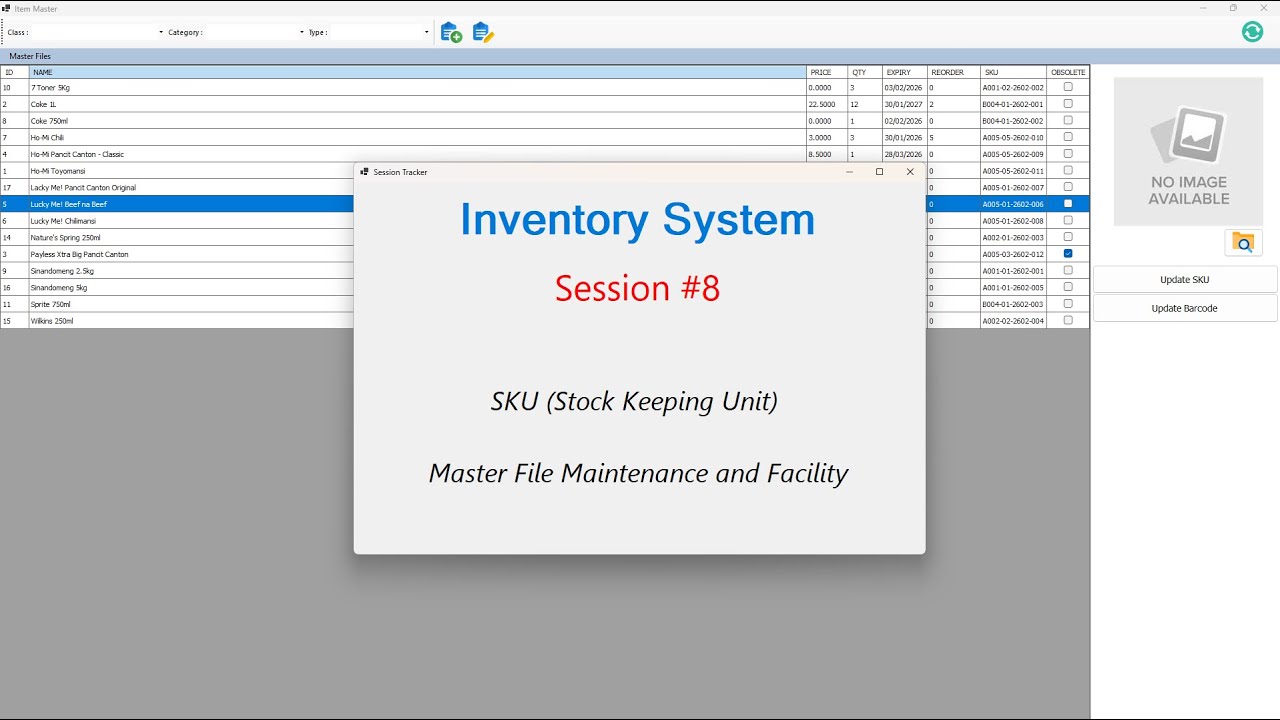Viewport: 1280px width, 720px height.
Task: Tick Obsolete checkbox for Coke 1L
Action: click(x=1068, y=104)
